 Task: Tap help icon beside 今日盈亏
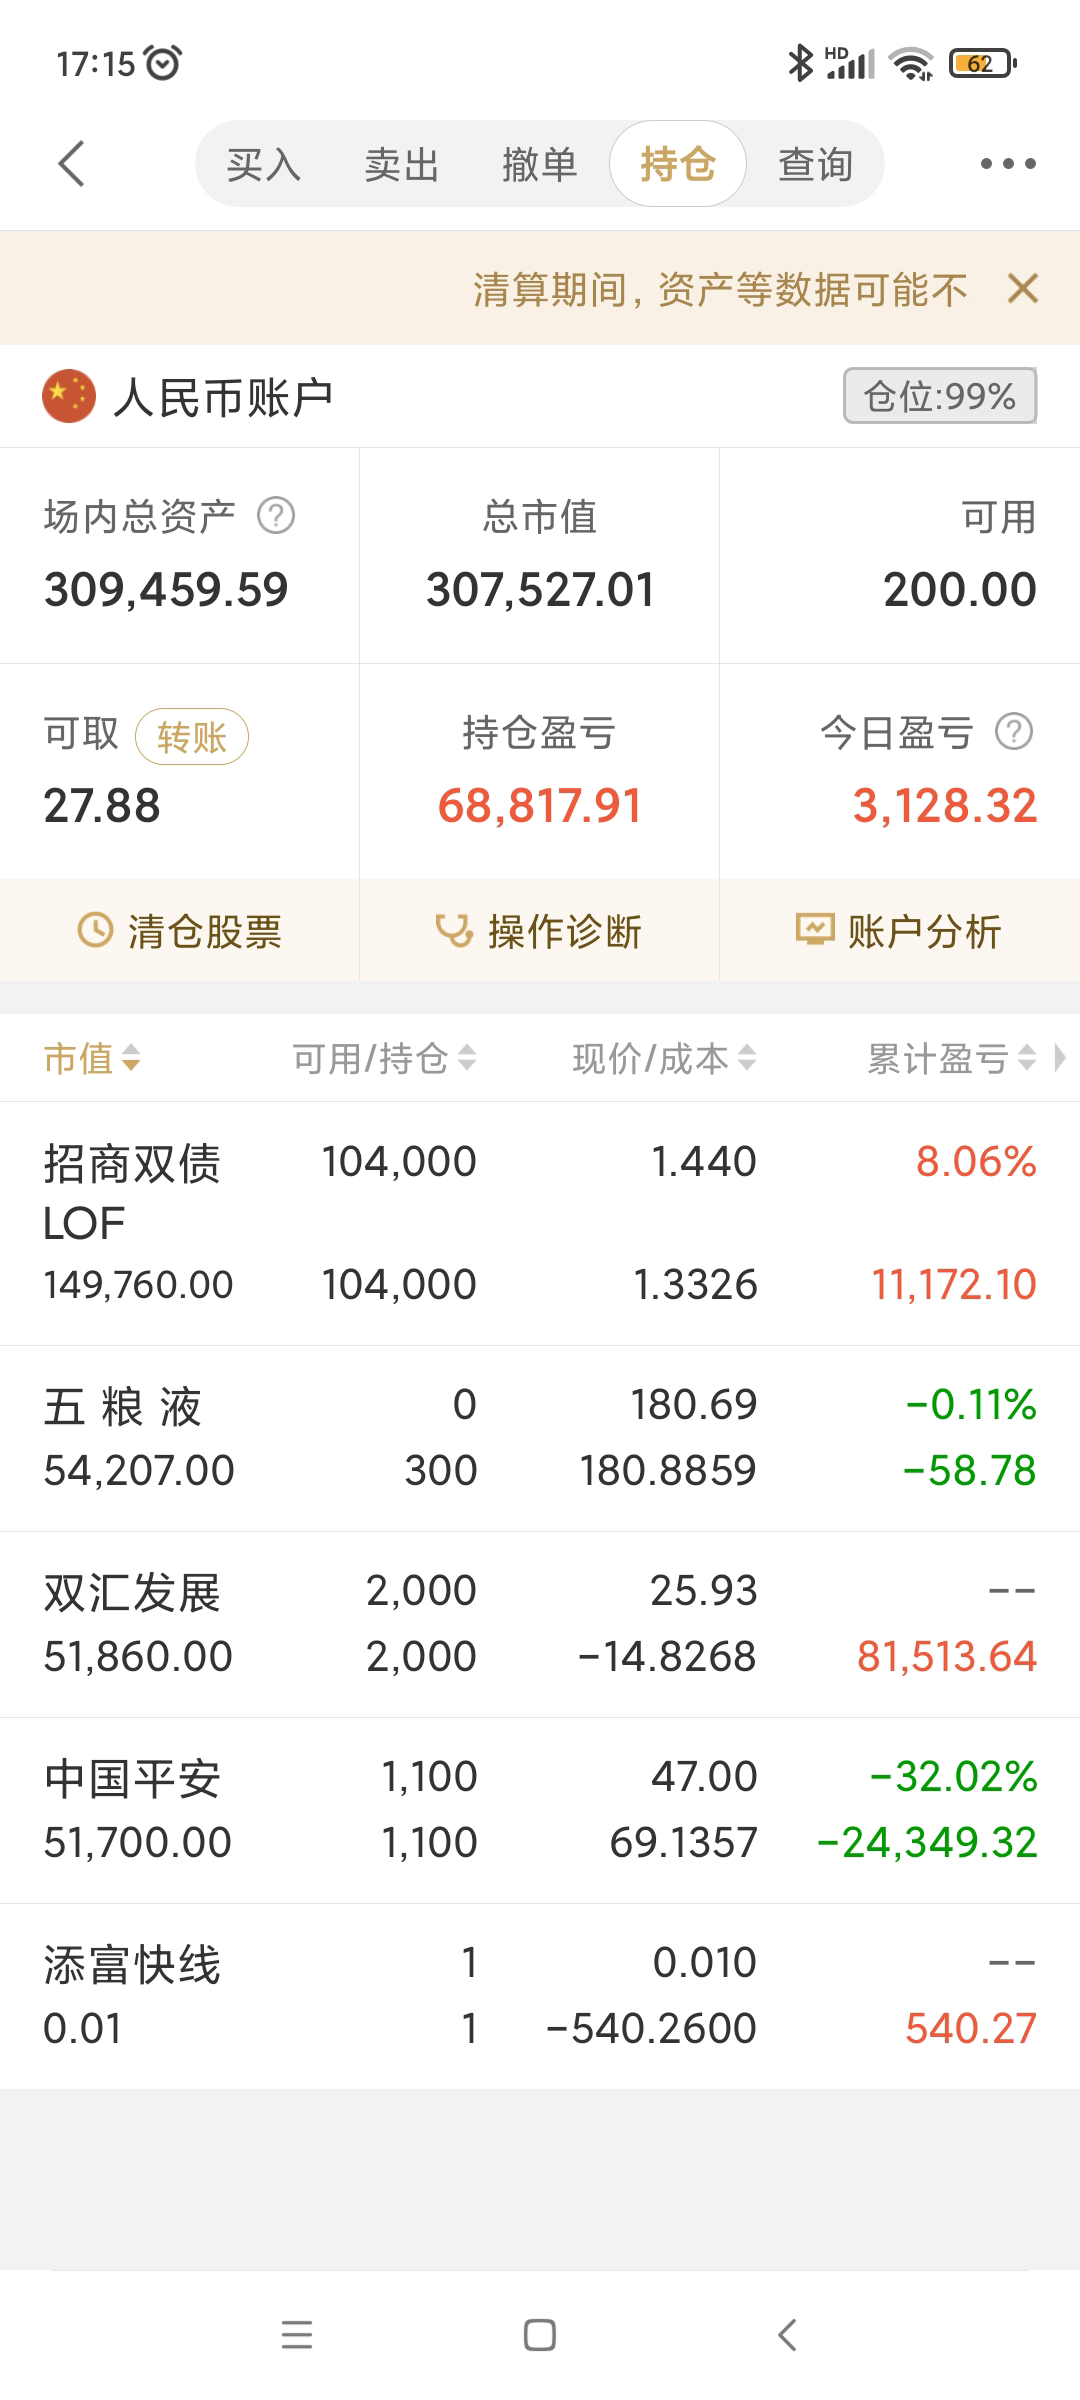click(x=1014, y=732)
